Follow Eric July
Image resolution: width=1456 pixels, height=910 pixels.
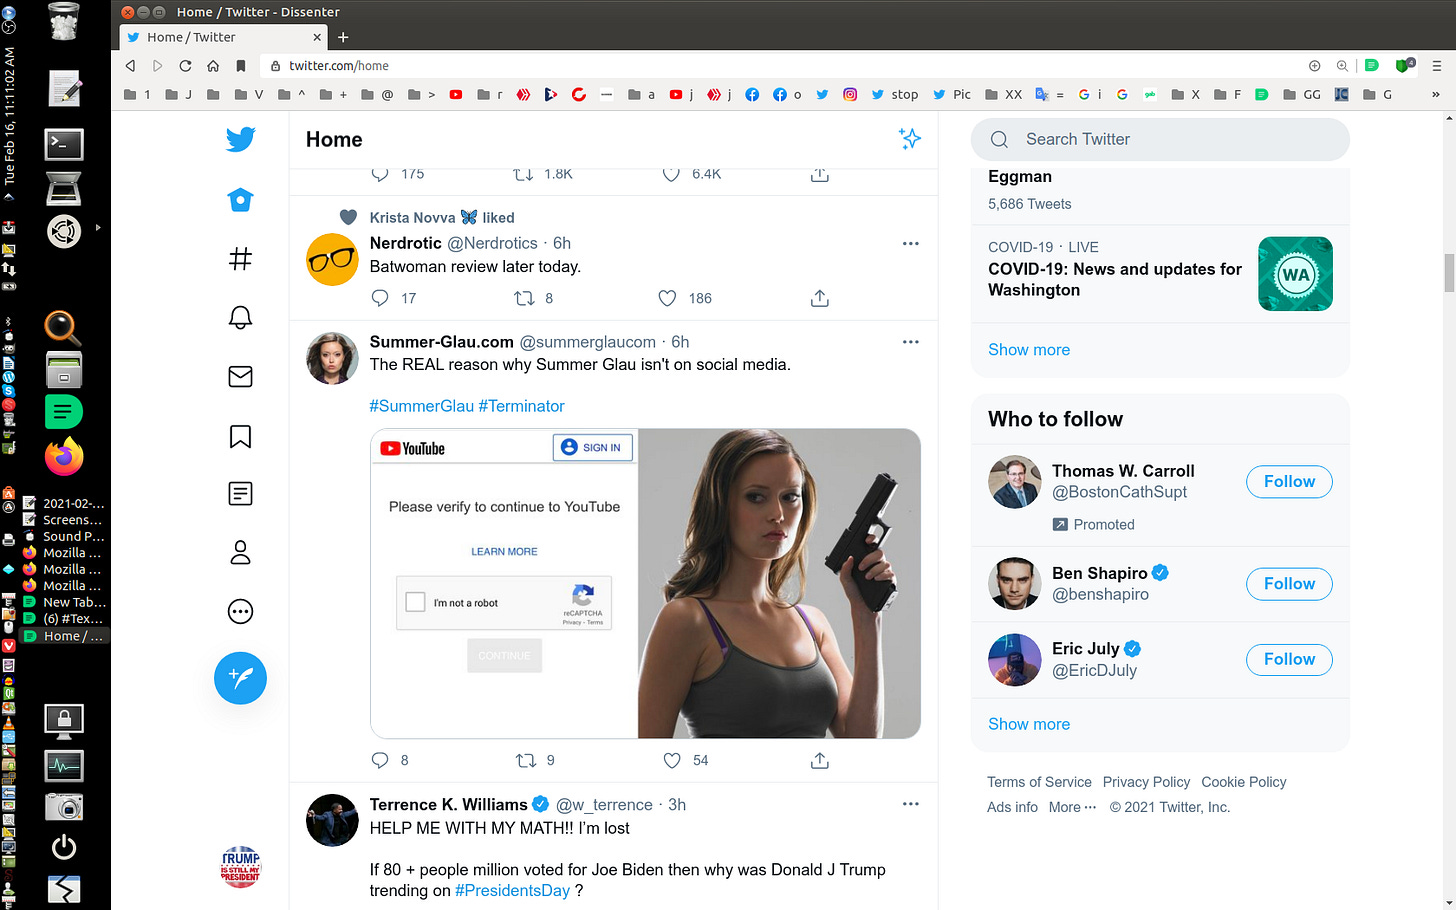coord(1289,660)
